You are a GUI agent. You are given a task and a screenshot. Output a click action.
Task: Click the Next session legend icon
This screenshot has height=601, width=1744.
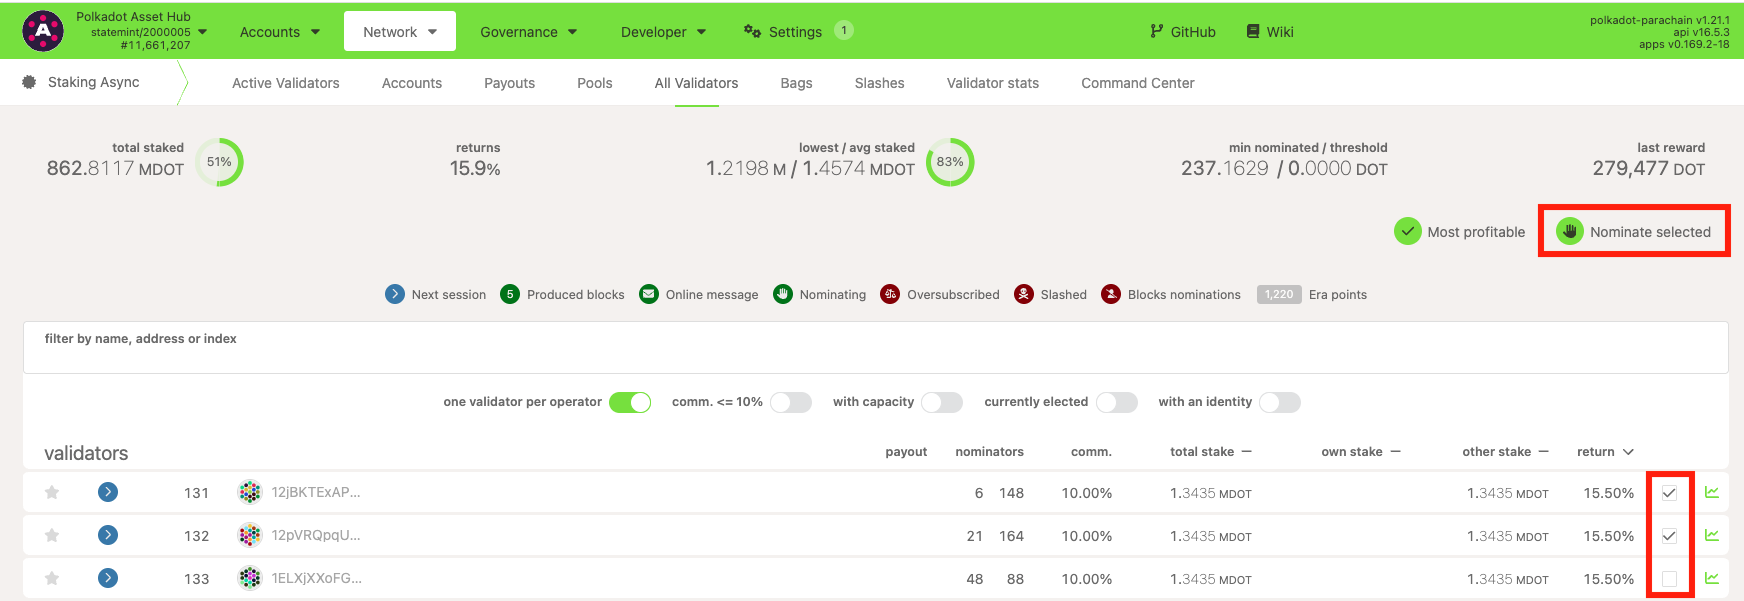(x=395, y=294)
